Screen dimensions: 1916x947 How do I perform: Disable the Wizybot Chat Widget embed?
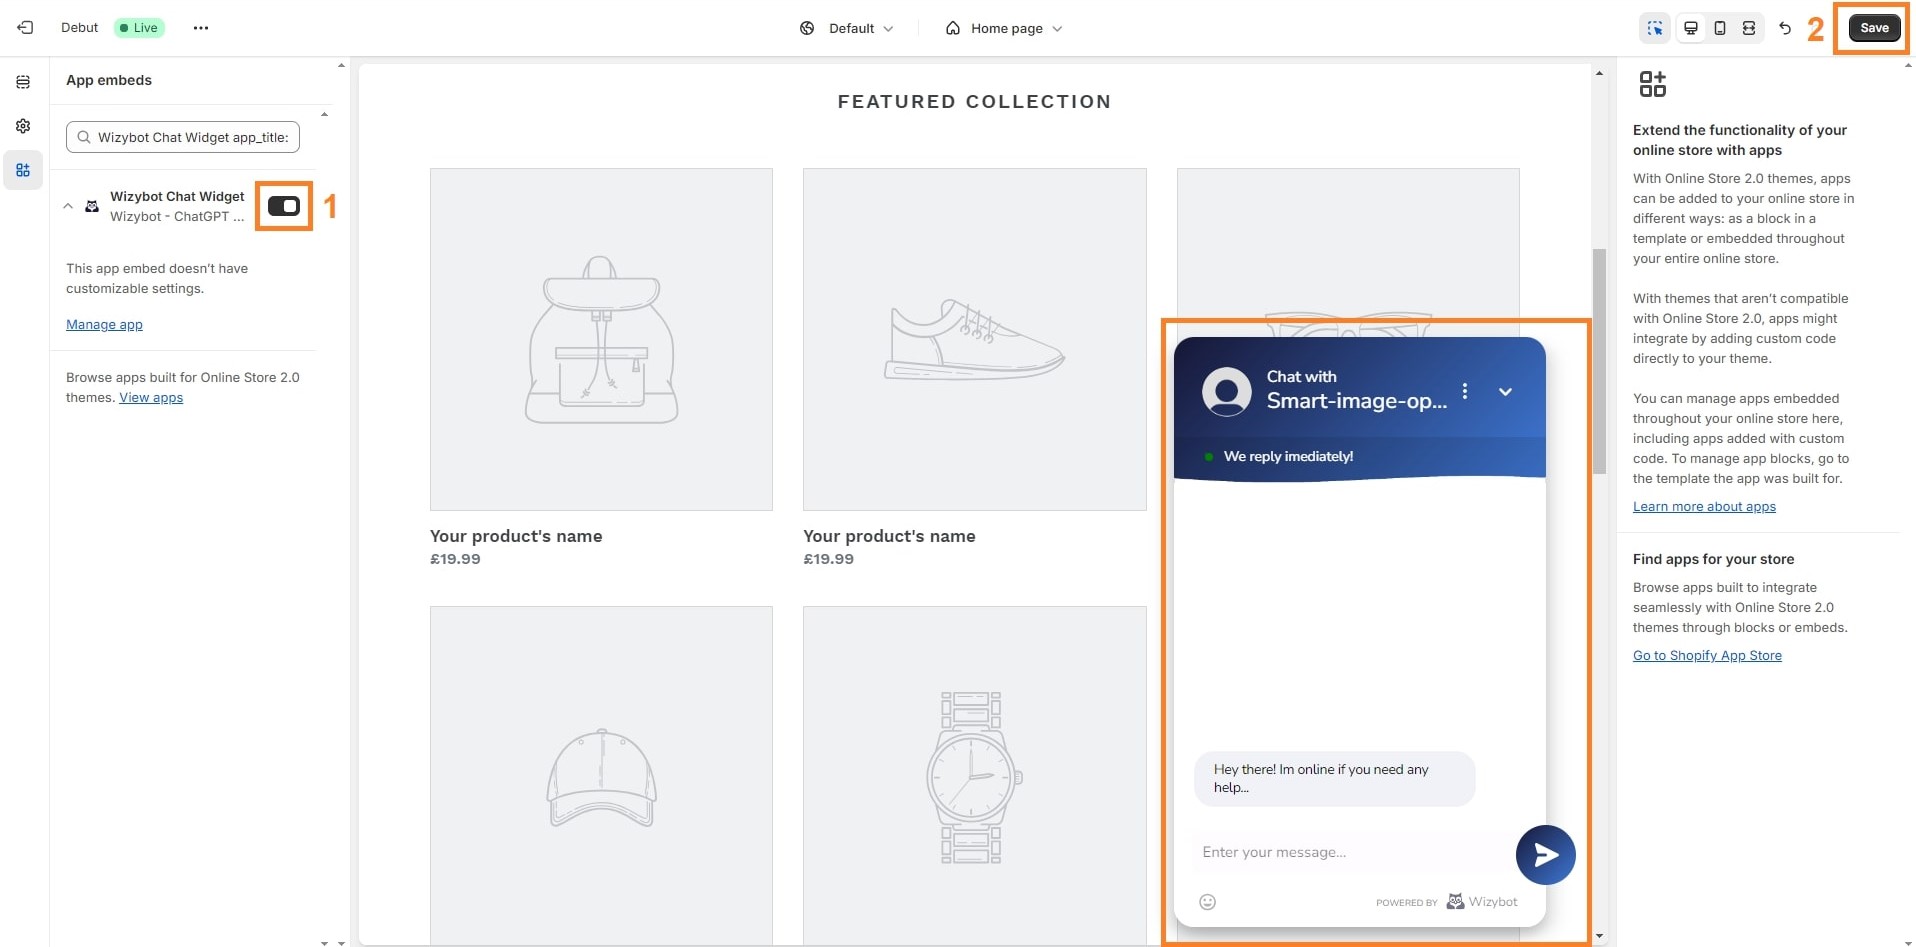pyautogui.click(x=284, y=206)
